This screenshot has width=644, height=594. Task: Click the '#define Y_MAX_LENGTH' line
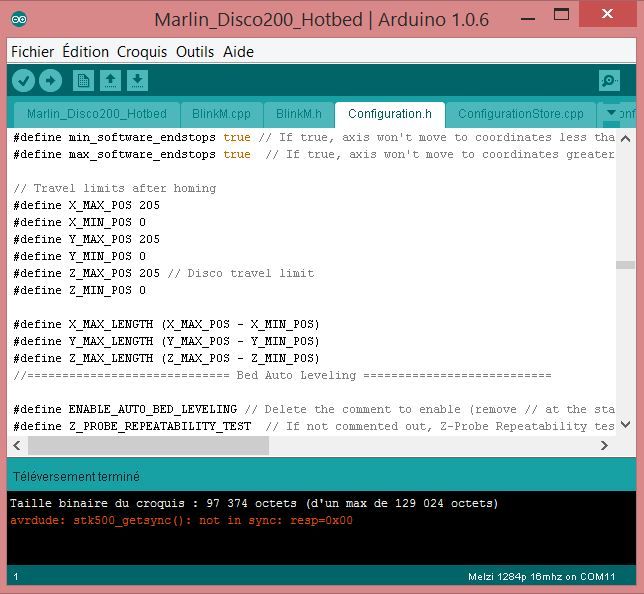[x=166, y=341]
